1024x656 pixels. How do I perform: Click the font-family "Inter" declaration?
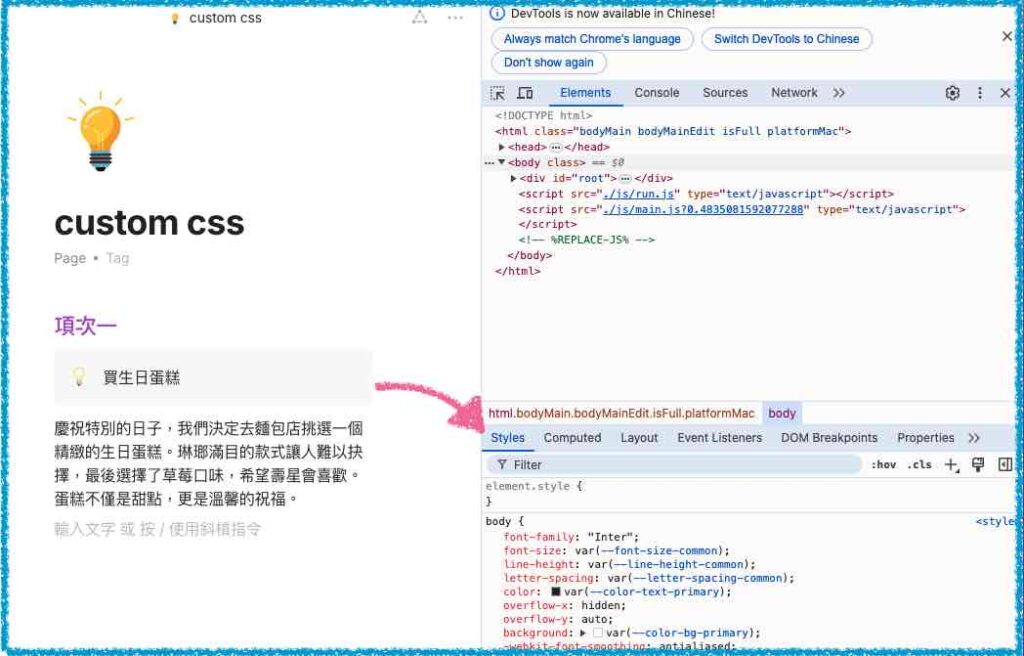click(x=571, y=537)
